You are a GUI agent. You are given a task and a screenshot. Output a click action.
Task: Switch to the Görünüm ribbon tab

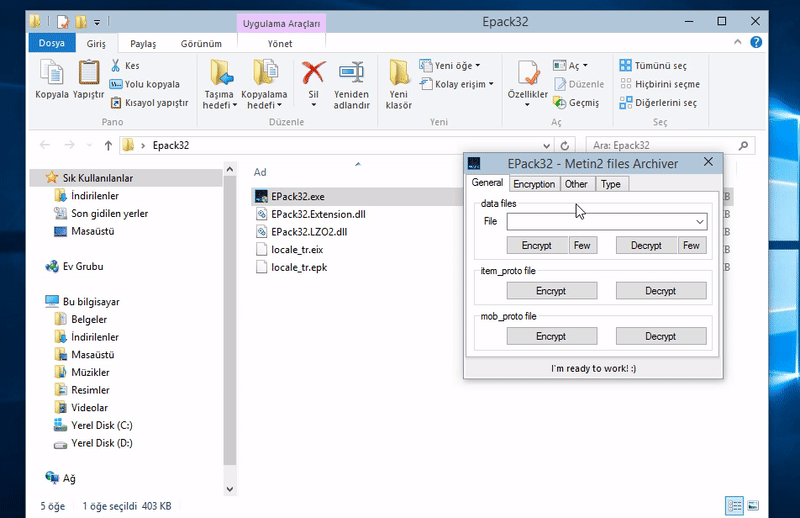click(201, 43)
